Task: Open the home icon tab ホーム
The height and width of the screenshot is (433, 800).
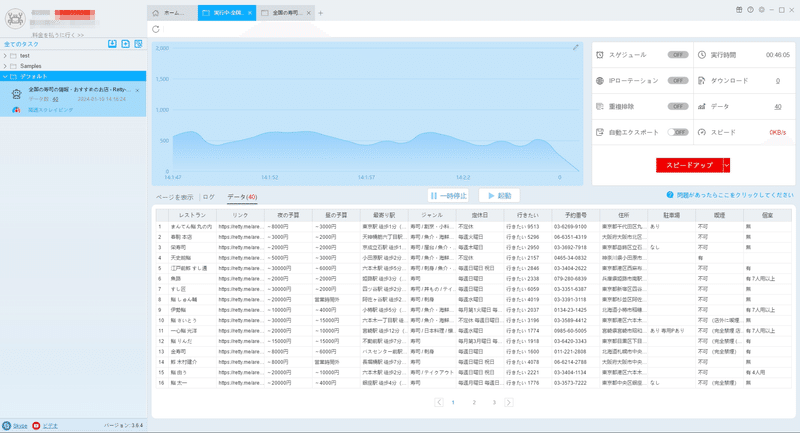Action: tap(172, 13)
